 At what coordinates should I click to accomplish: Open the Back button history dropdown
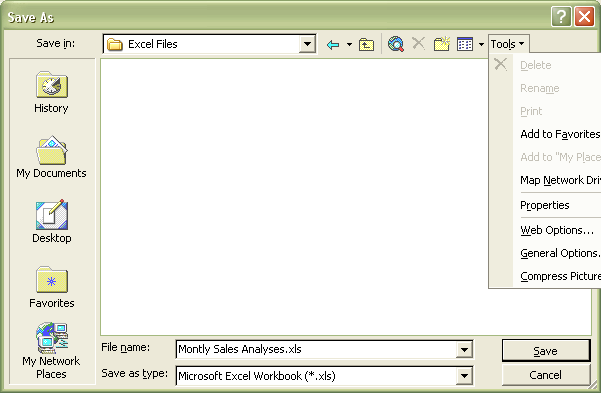point(349,44)
